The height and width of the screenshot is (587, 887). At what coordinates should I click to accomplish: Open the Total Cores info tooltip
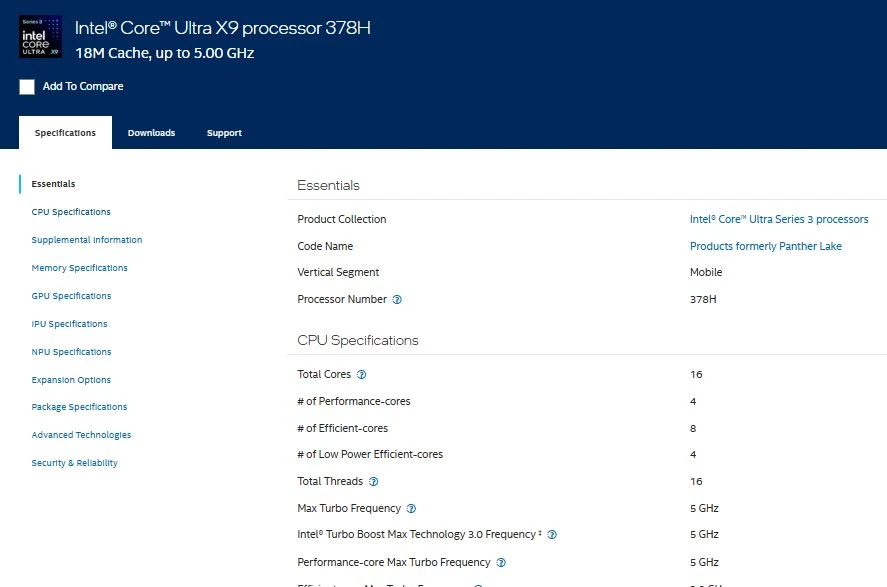359,374
